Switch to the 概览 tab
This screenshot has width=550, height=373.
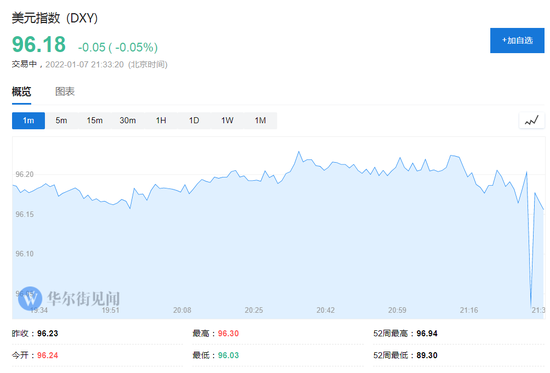(21, 92)
